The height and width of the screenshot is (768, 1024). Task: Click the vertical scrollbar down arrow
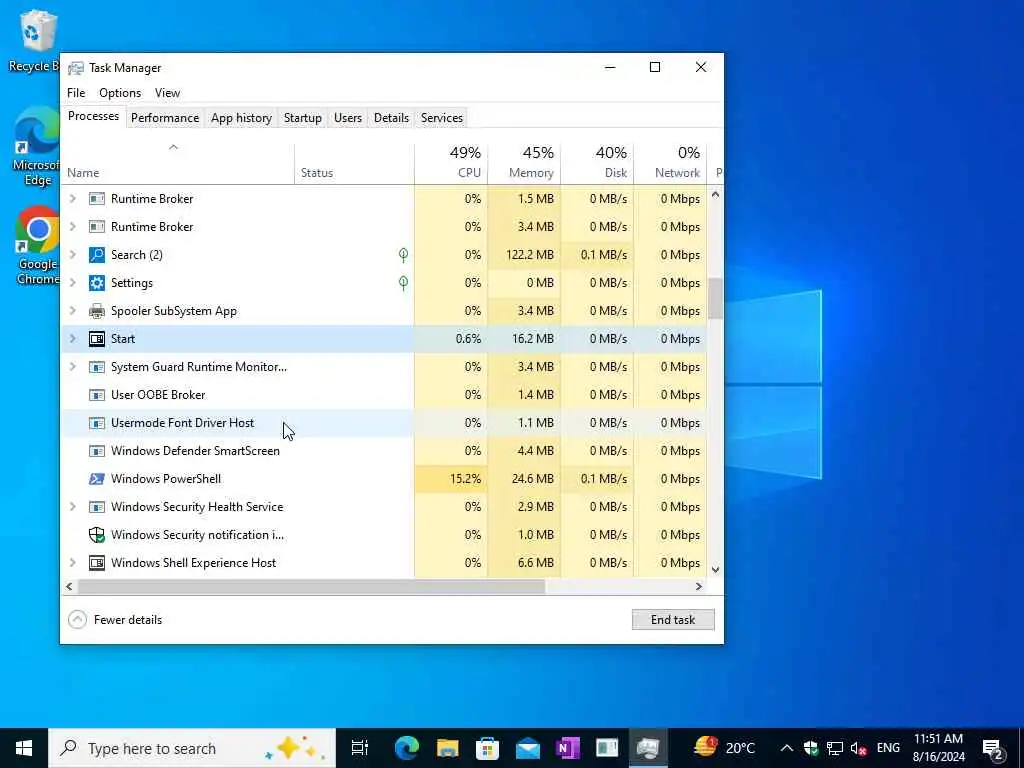pos(716,570)
